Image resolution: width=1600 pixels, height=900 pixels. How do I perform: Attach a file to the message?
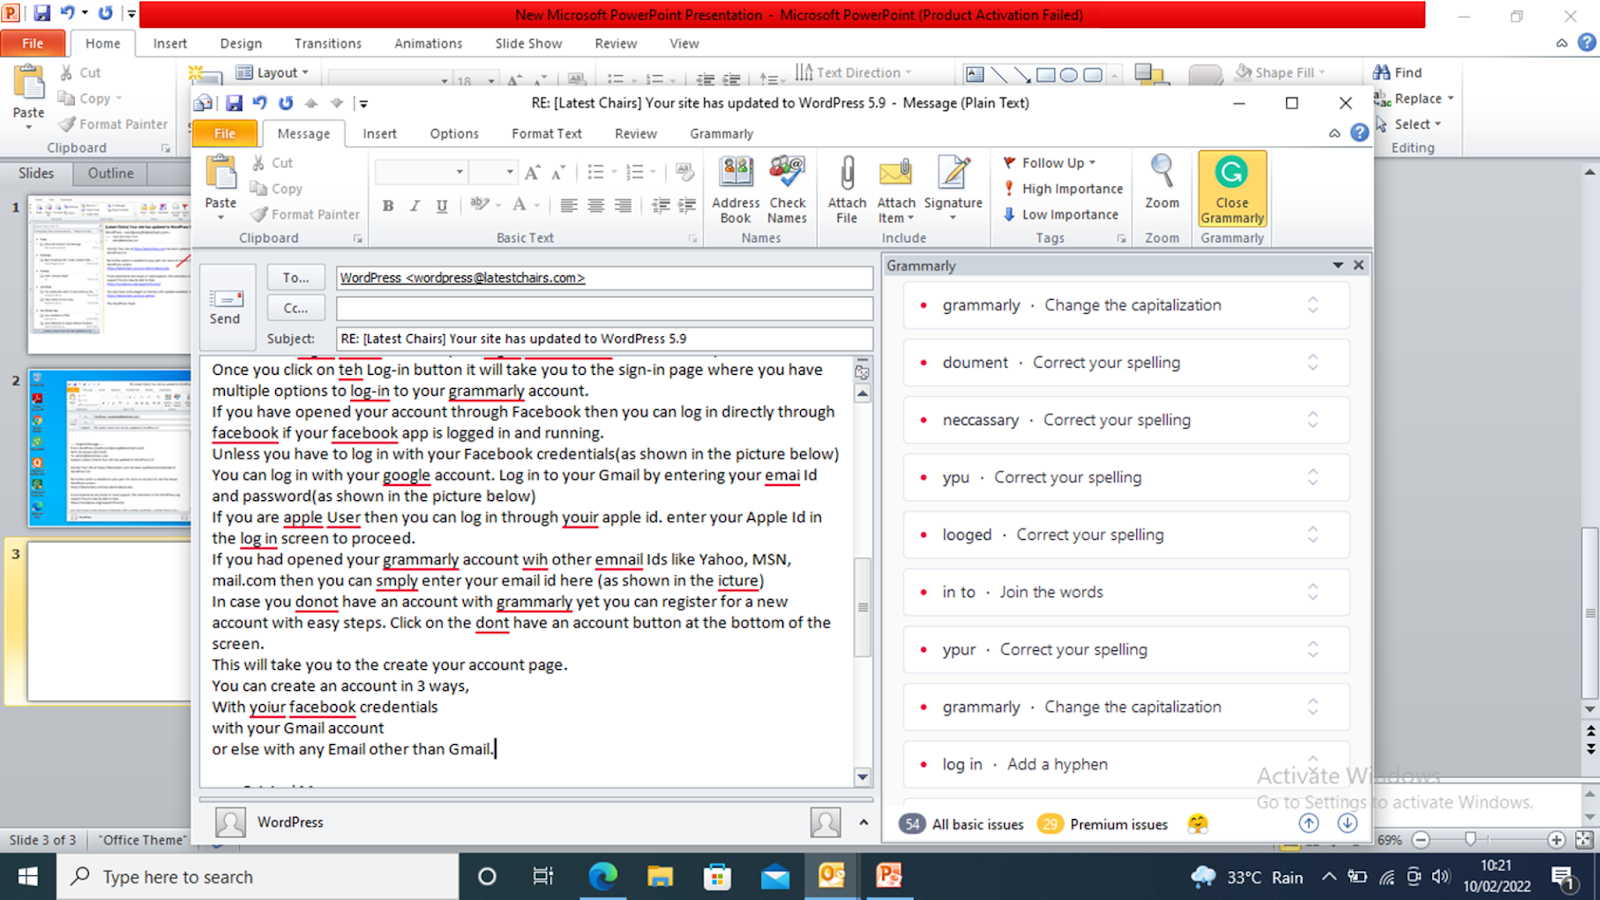click(x=847, y=190)
